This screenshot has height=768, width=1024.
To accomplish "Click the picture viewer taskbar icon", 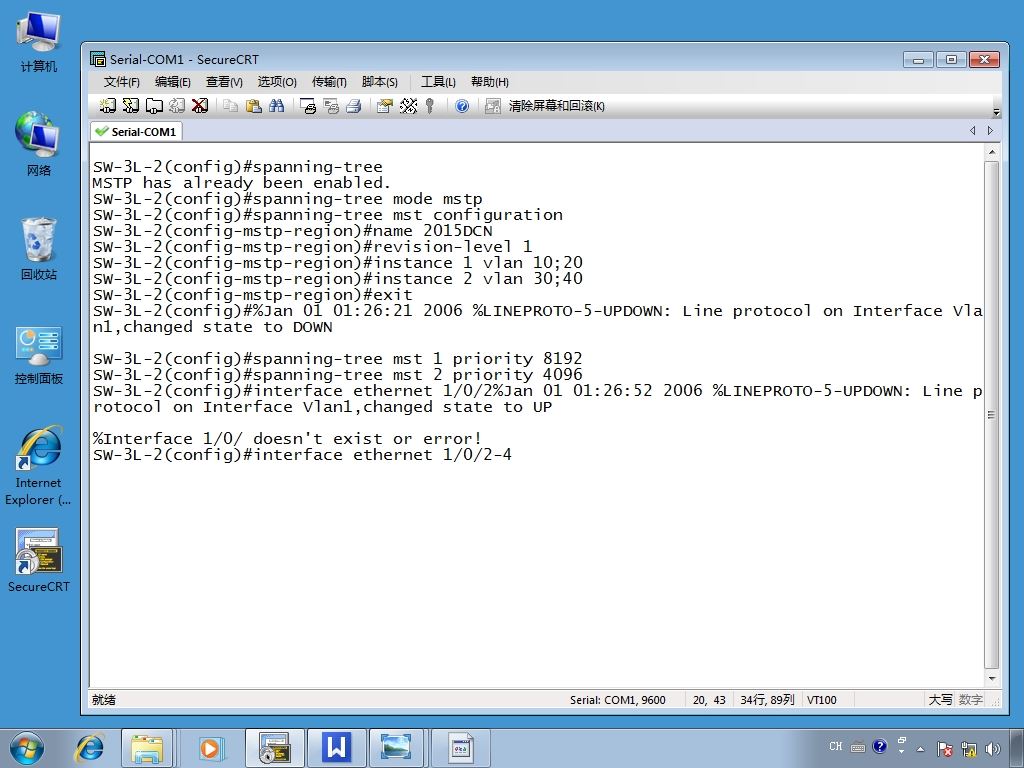I will 396,748.
